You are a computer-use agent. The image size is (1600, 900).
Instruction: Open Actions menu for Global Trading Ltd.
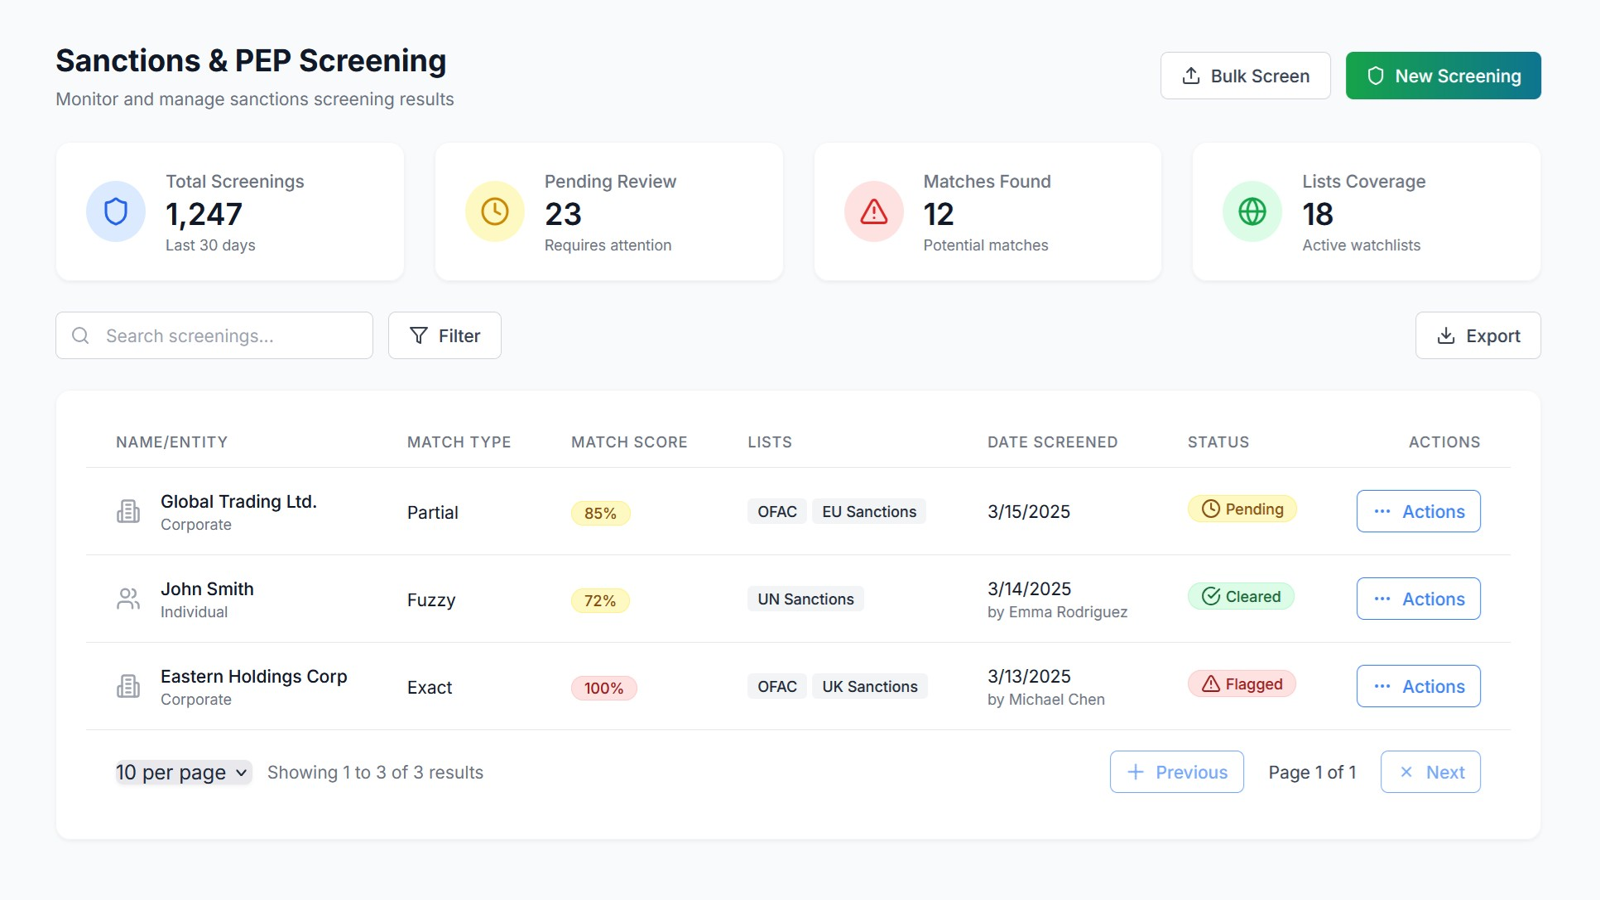click(x=1418, y=511)
